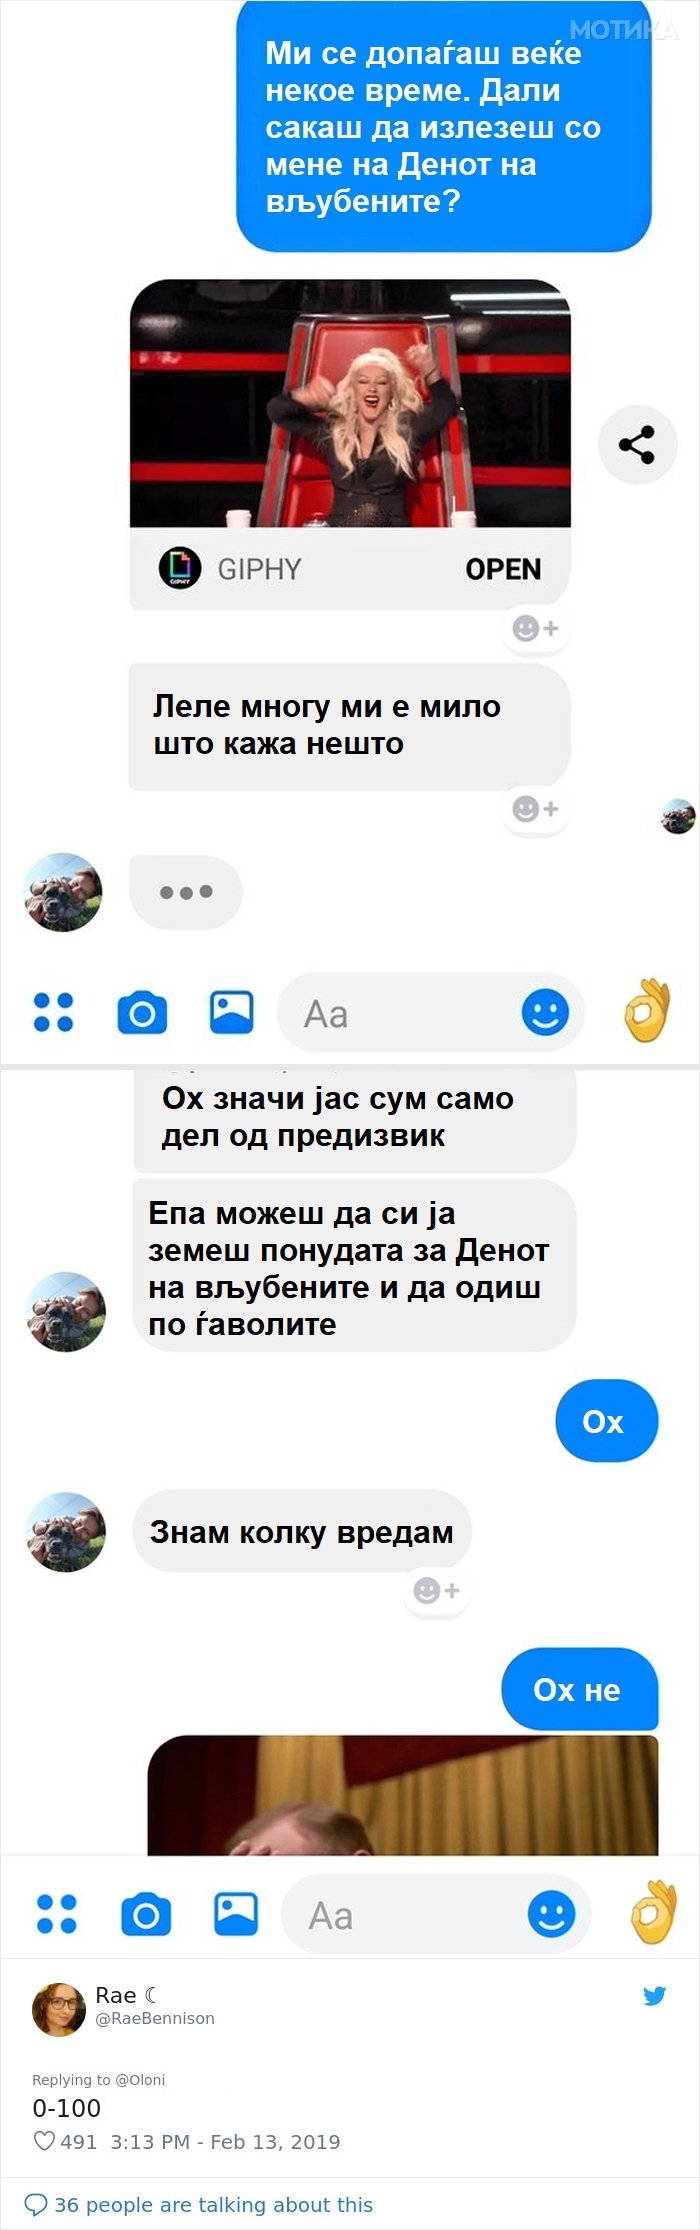Screen dimensions: 700x2230
Task: Open emoji picker in top message field
Action: [x=545, y=1013]
